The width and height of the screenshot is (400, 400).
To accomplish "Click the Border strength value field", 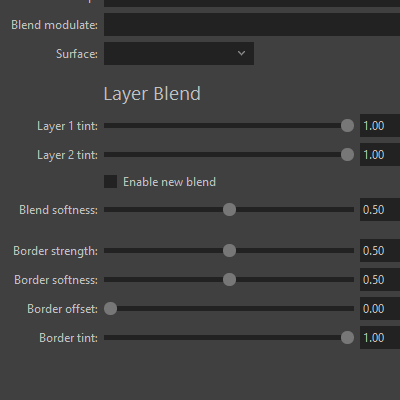I will pos(380,251).
